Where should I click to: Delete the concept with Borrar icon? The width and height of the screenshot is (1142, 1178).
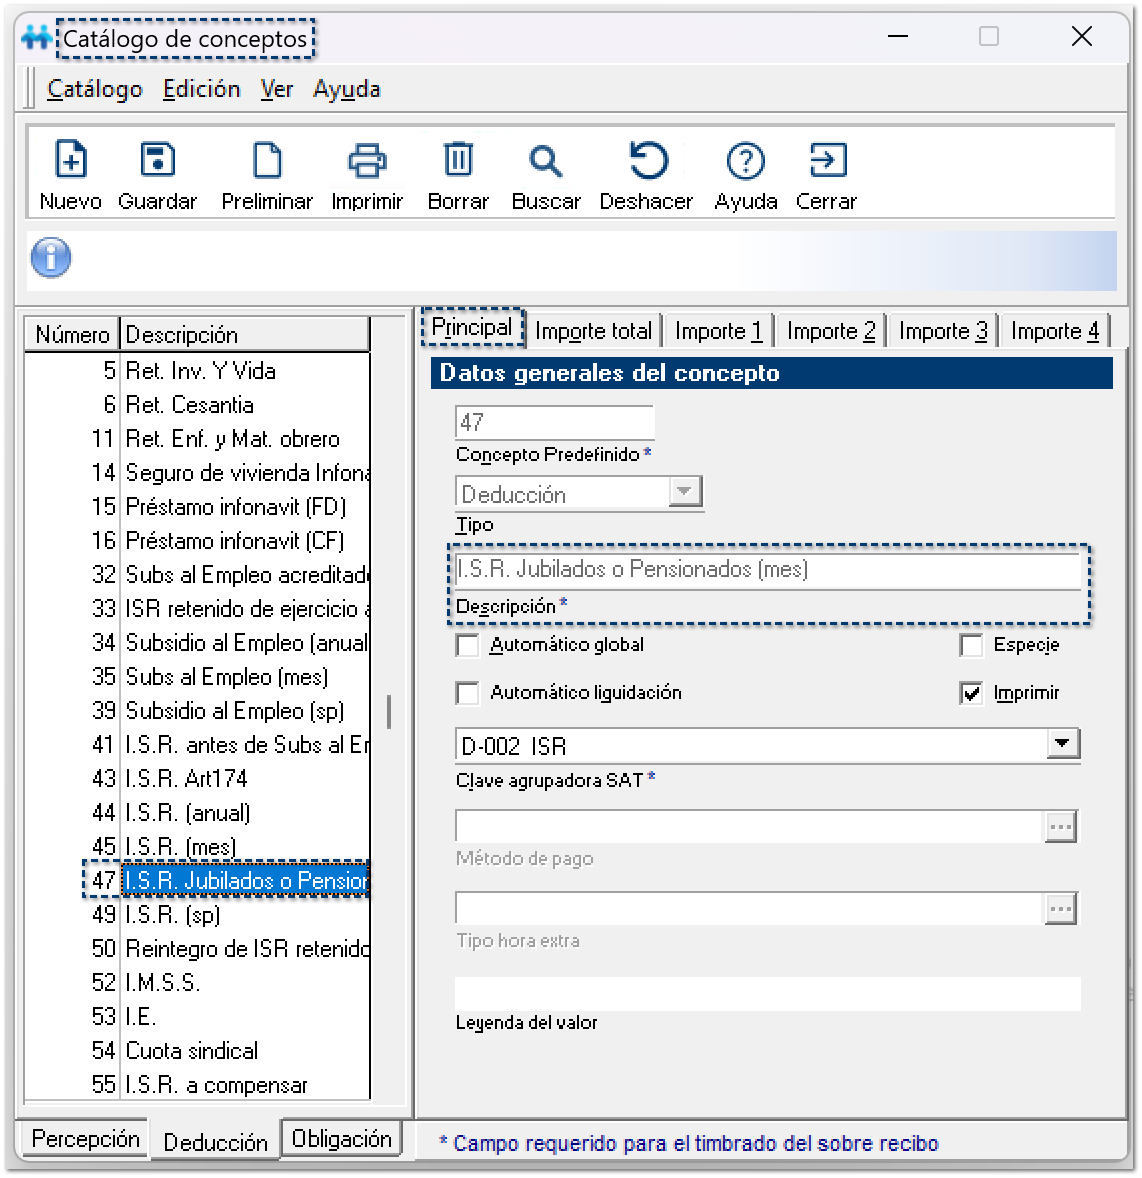click(458, 162)
